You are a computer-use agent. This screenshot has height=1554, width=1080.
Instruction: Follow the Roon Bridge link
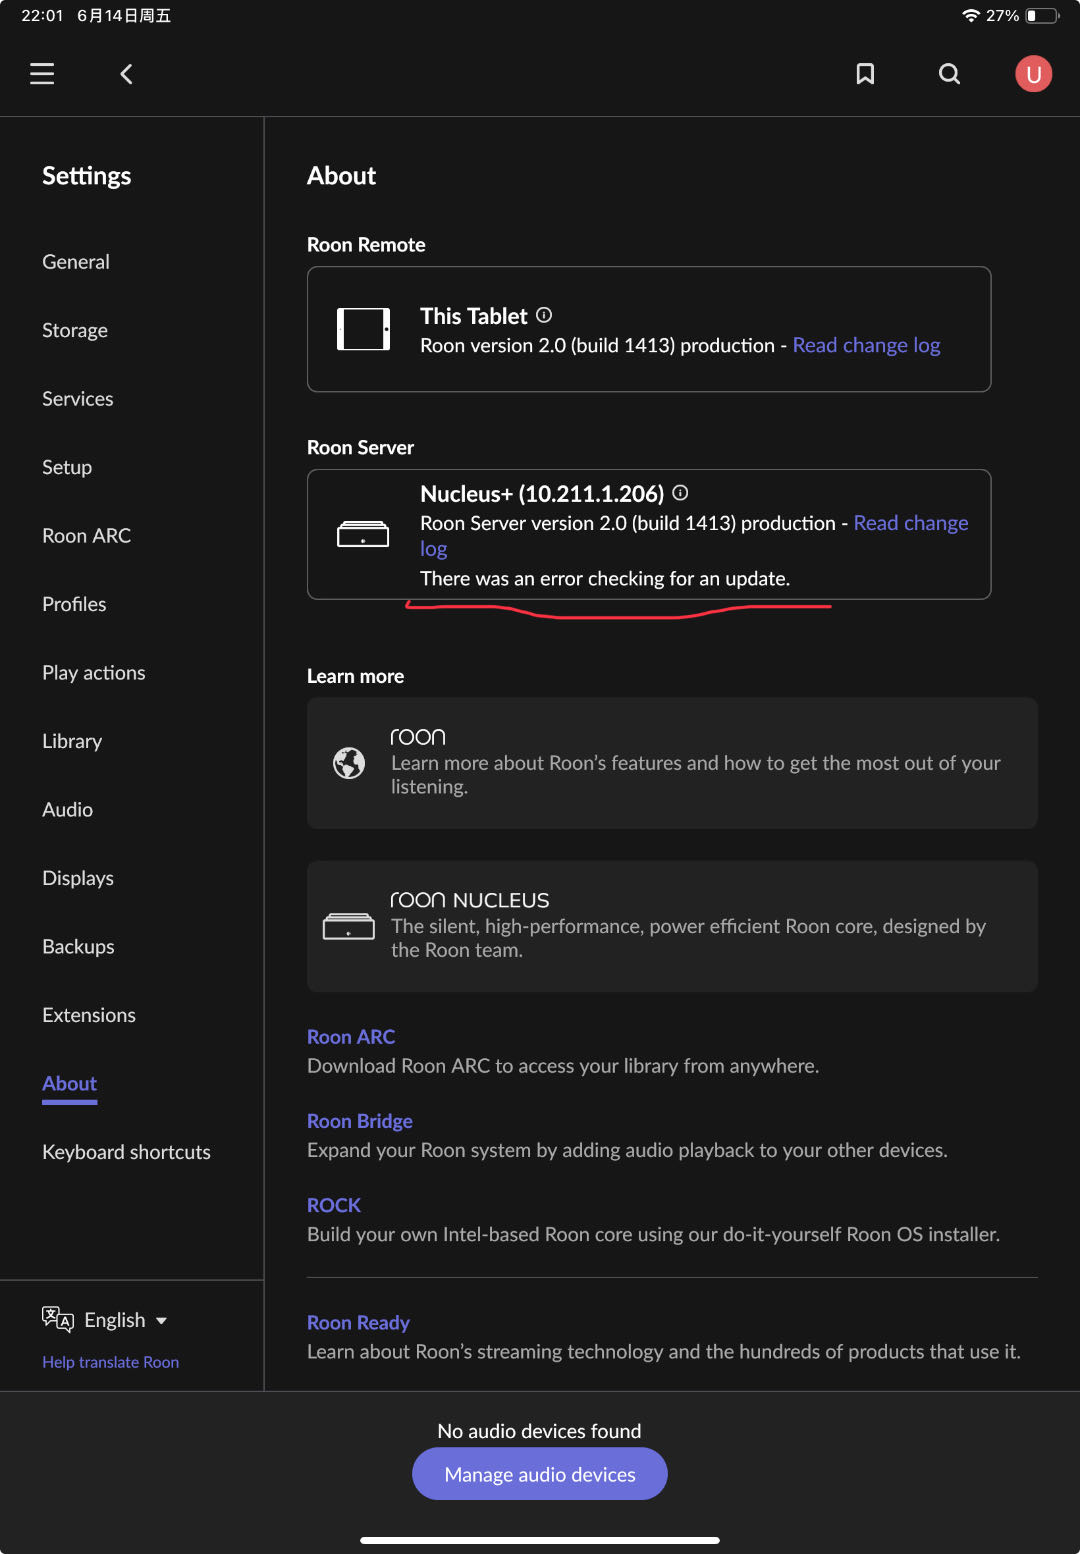[x=360, y=1121]
